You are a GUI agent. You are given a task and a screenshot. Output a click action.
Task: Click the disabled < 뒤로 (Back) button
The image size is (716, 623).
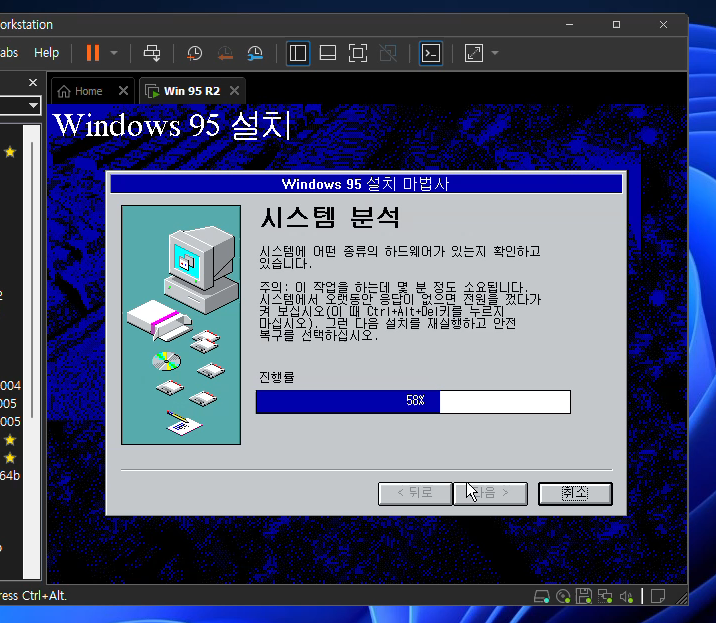[415, 493]
